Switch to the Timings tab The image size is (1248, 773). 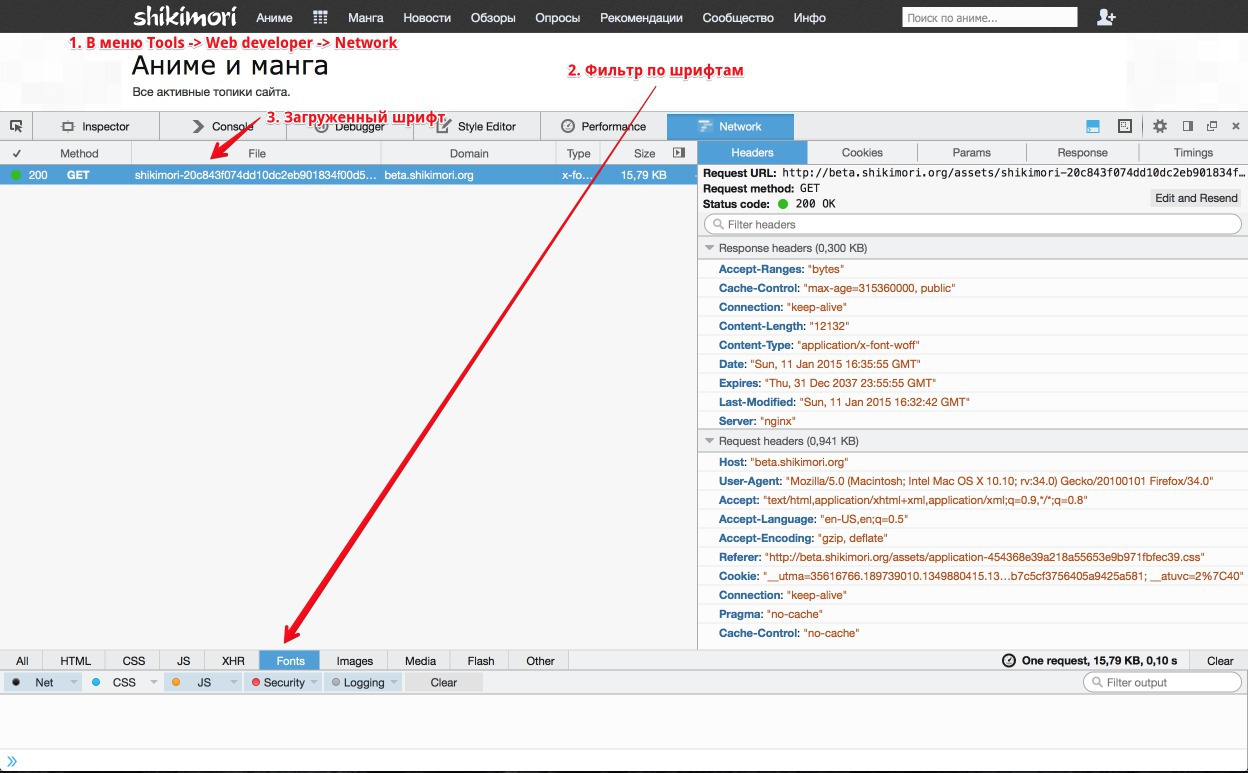pos(1193,153)
